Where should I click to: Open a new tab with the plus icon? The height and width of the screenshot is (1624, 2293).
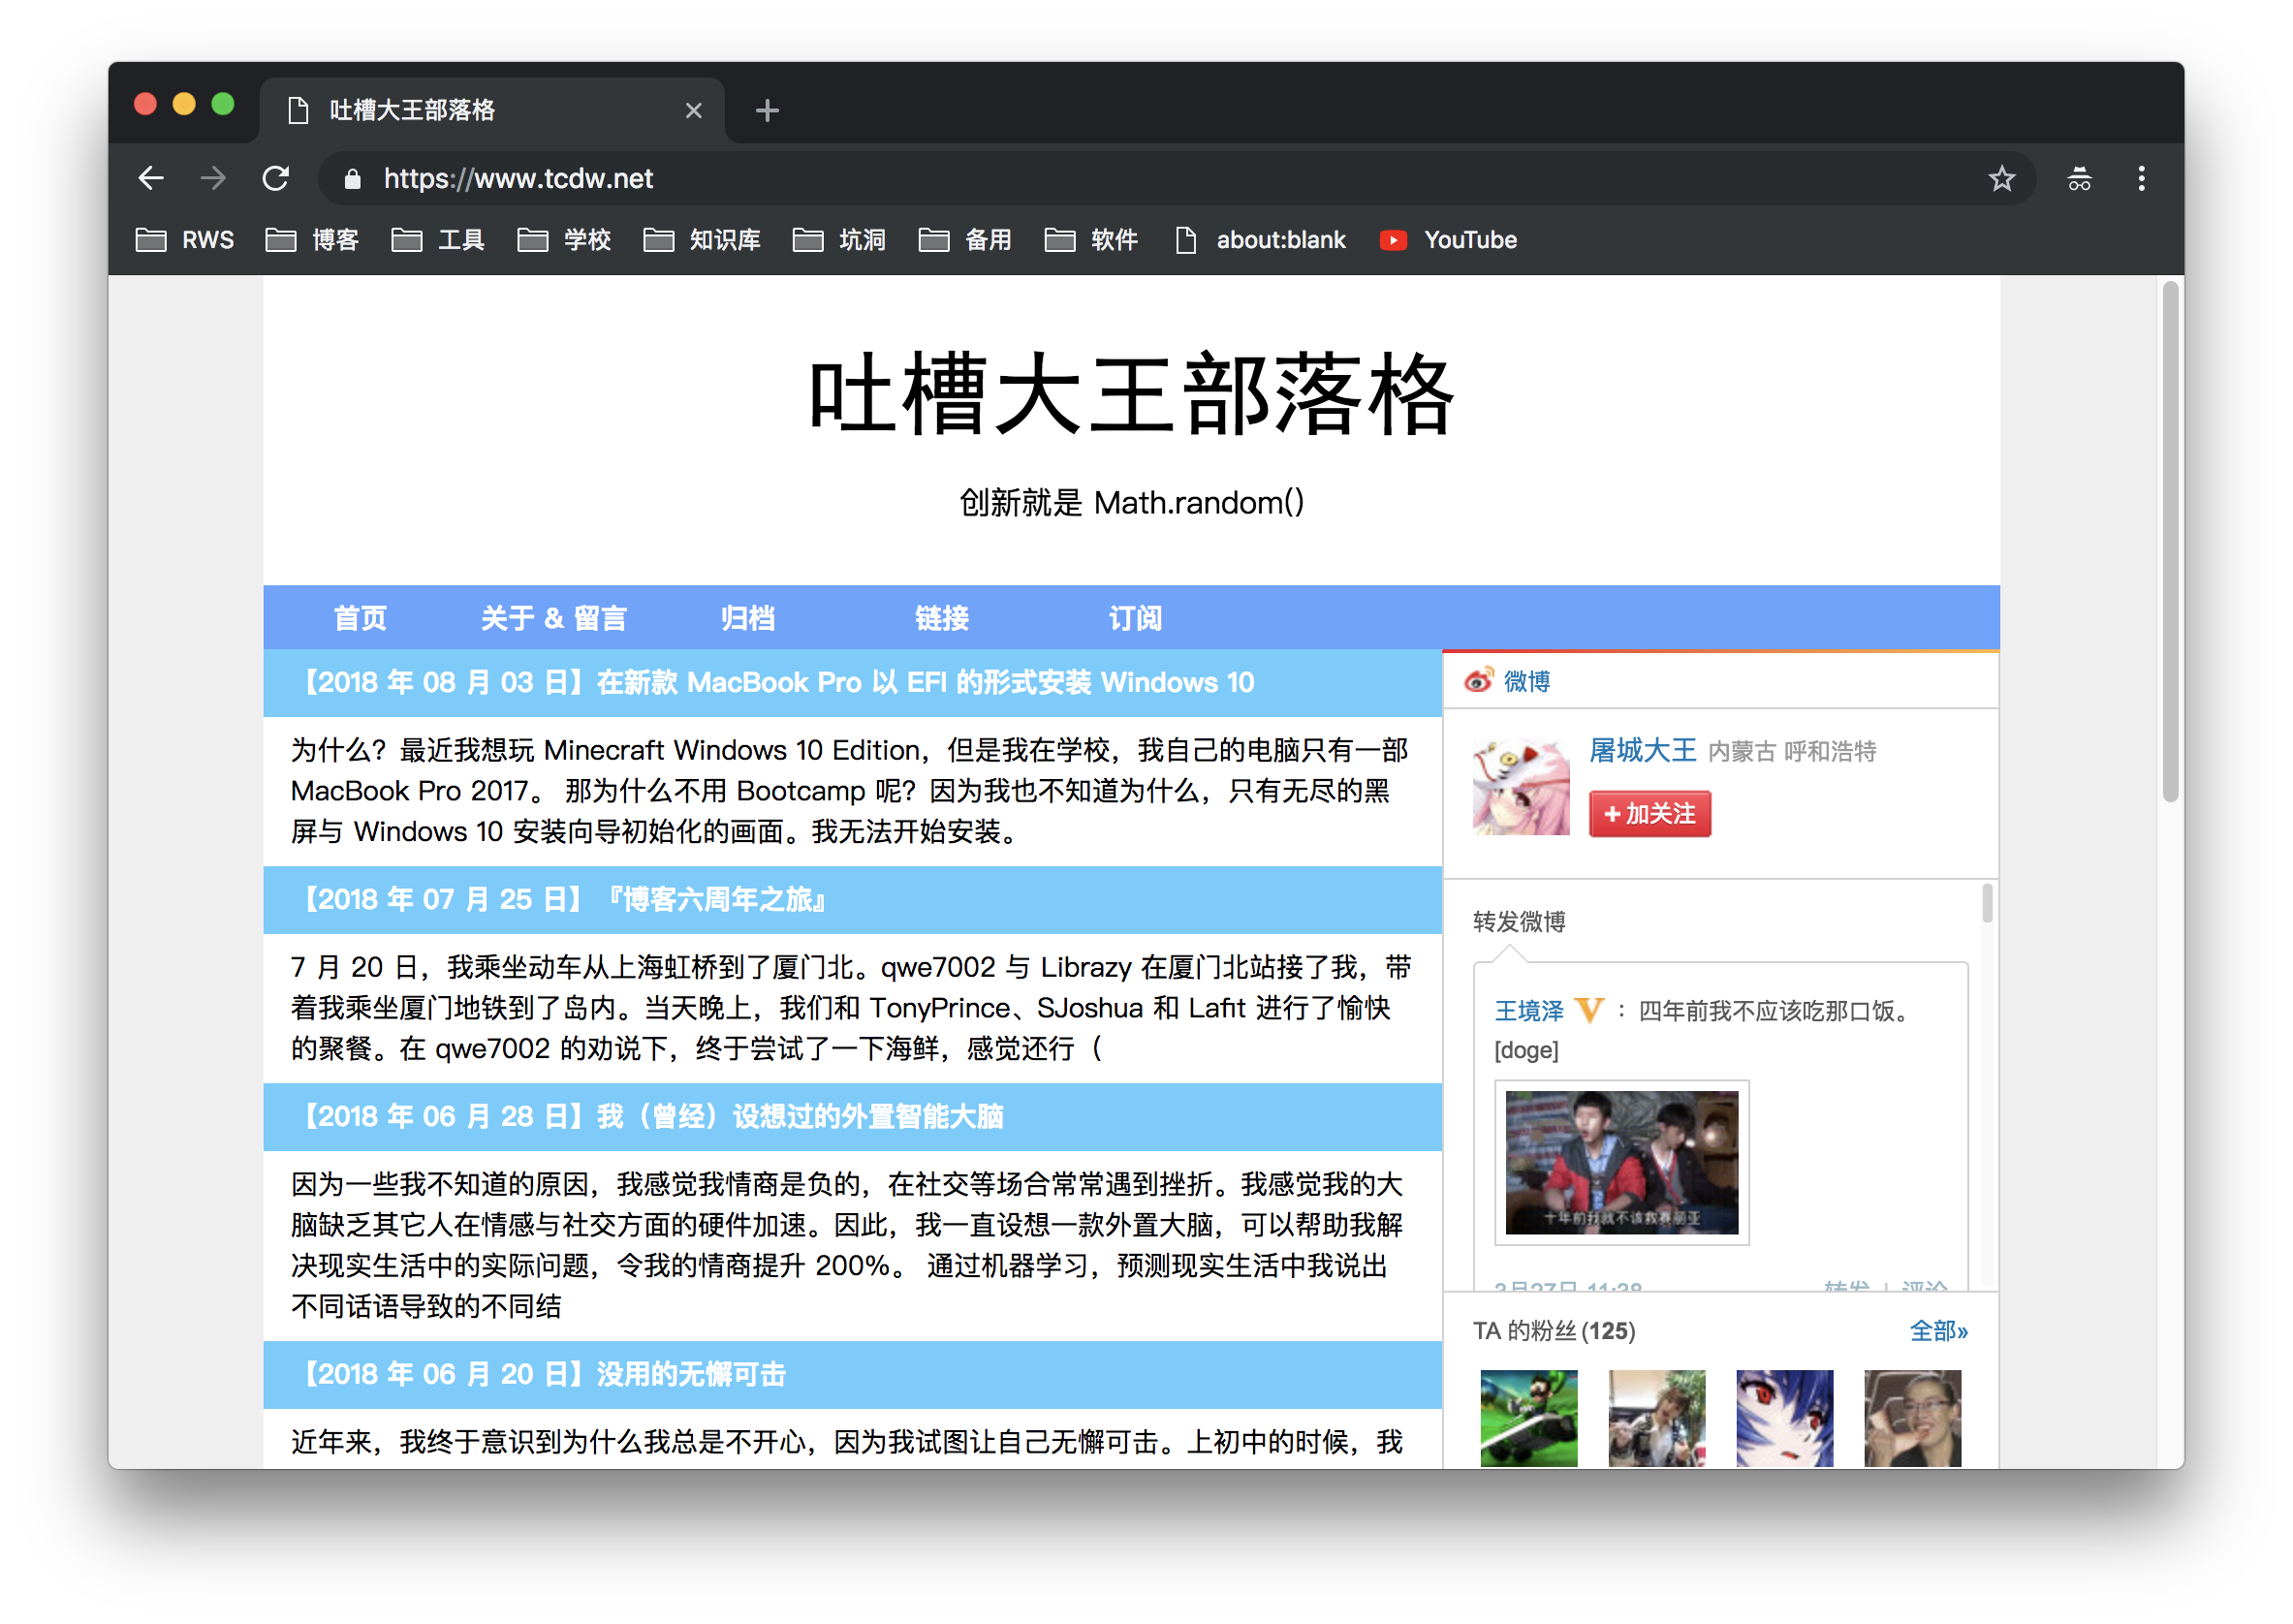[766, 110]
